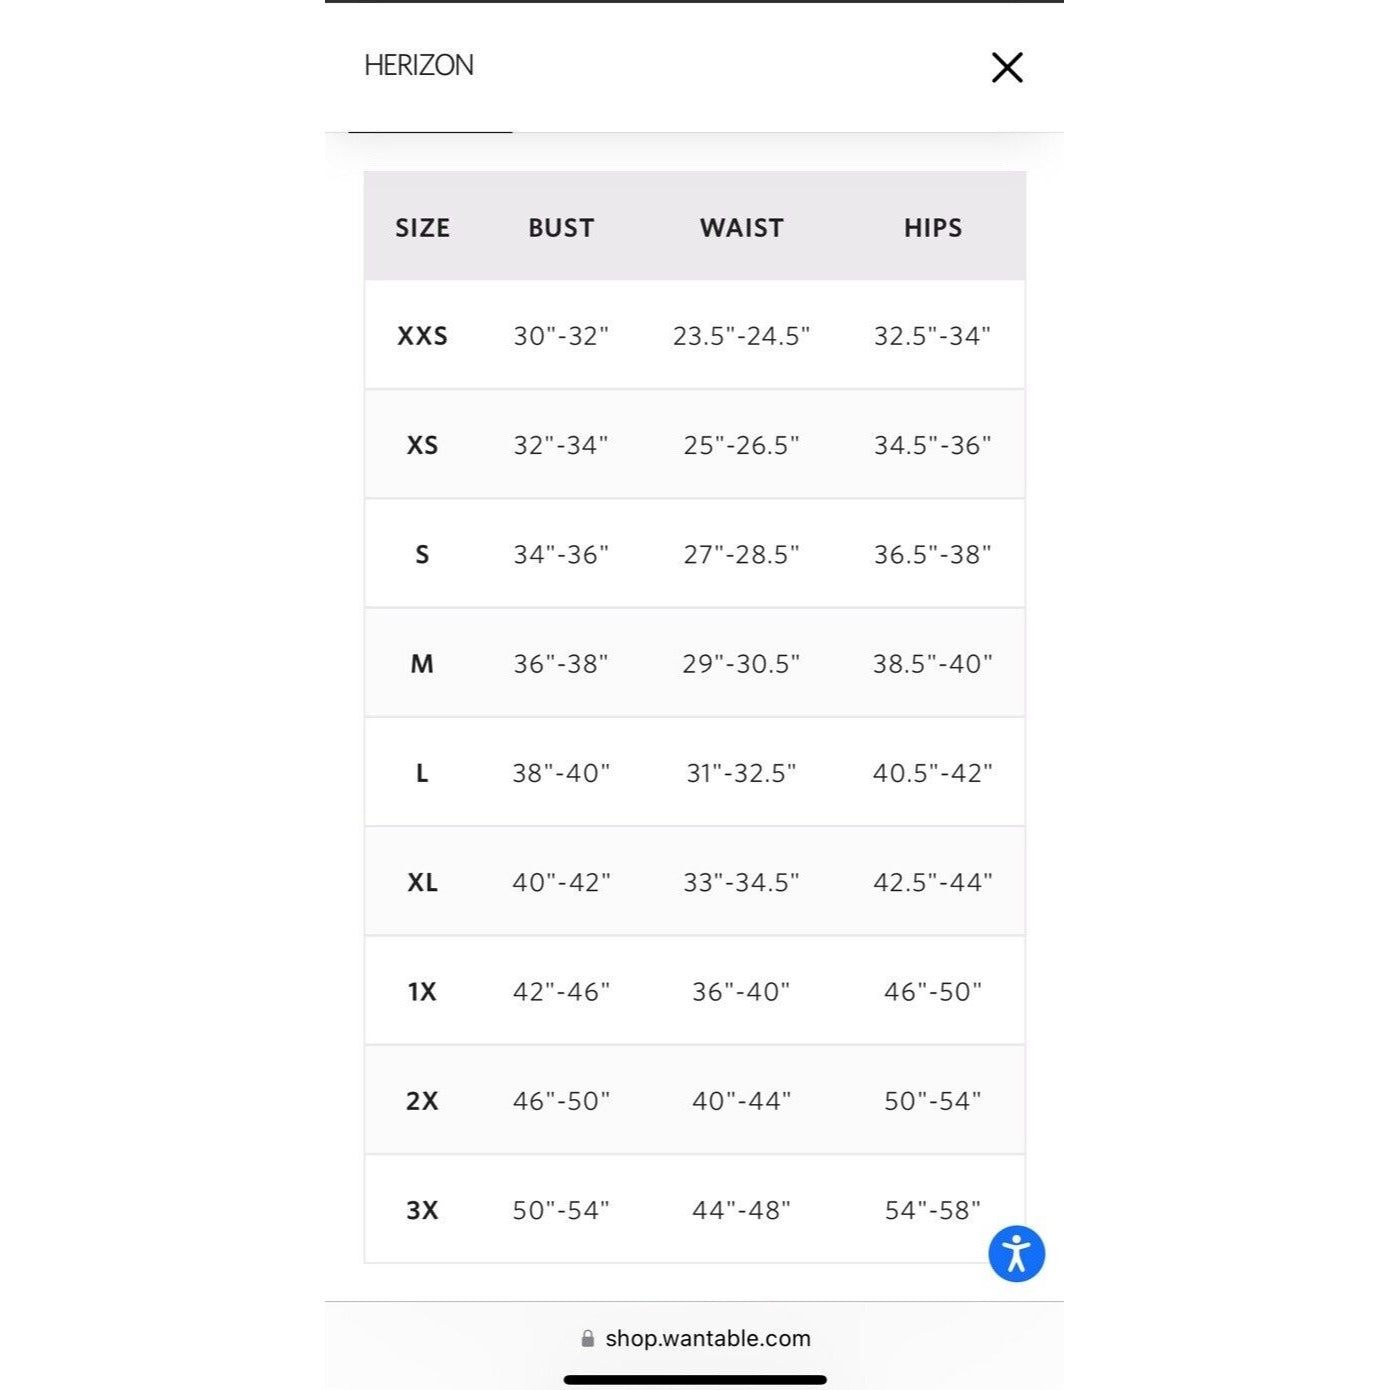Select the XL size row label

click(x=422, y=883)
